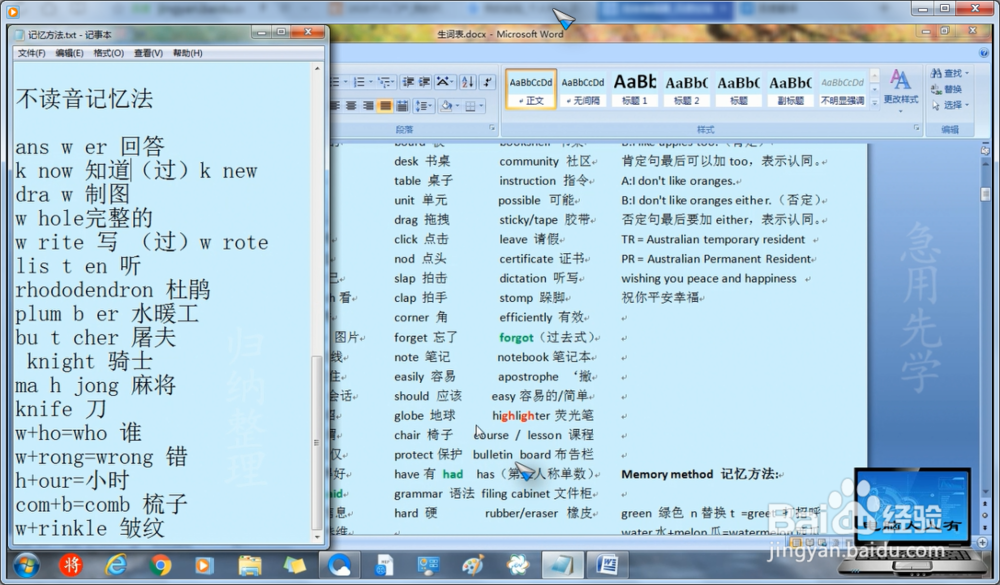
Task: Open Notepad 编辑(E) menu
Action: [x=69, y=53]
